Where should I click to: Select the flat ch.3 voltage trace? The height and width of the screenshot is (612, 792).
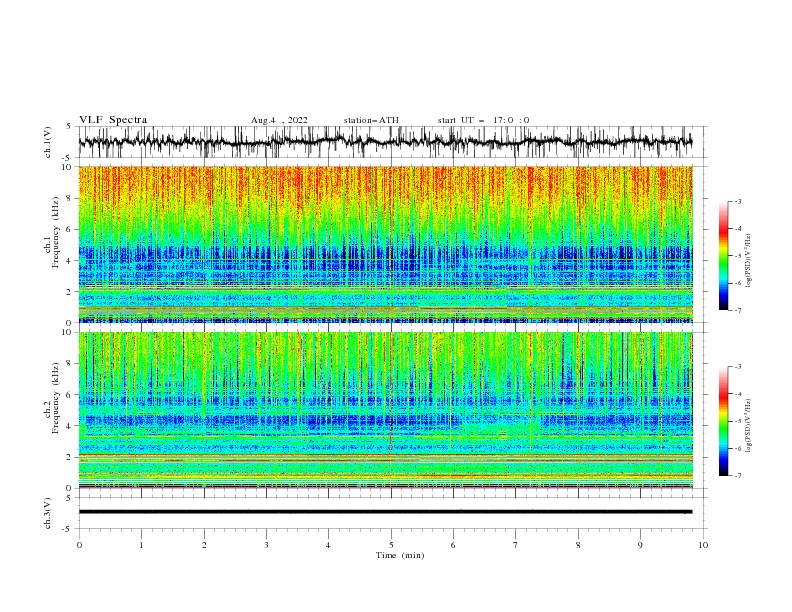coord(385,512)
